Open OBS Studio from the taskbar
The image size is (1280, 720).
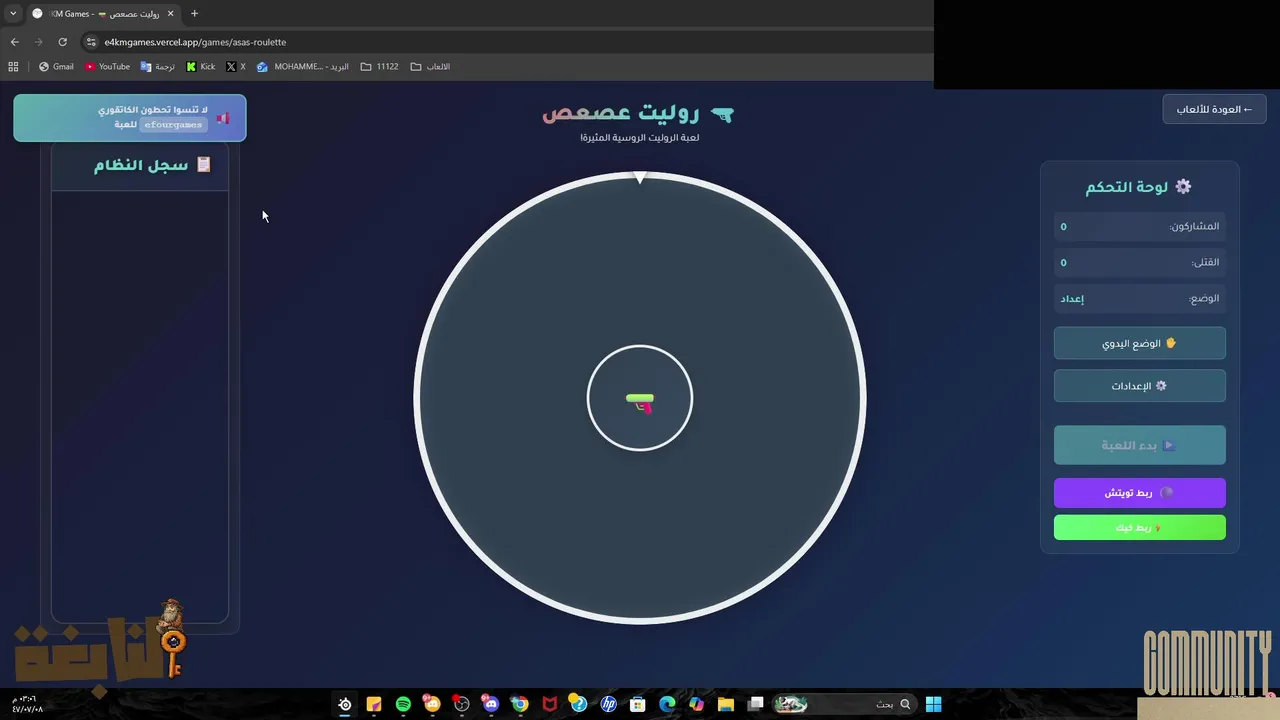pos(461,704)
